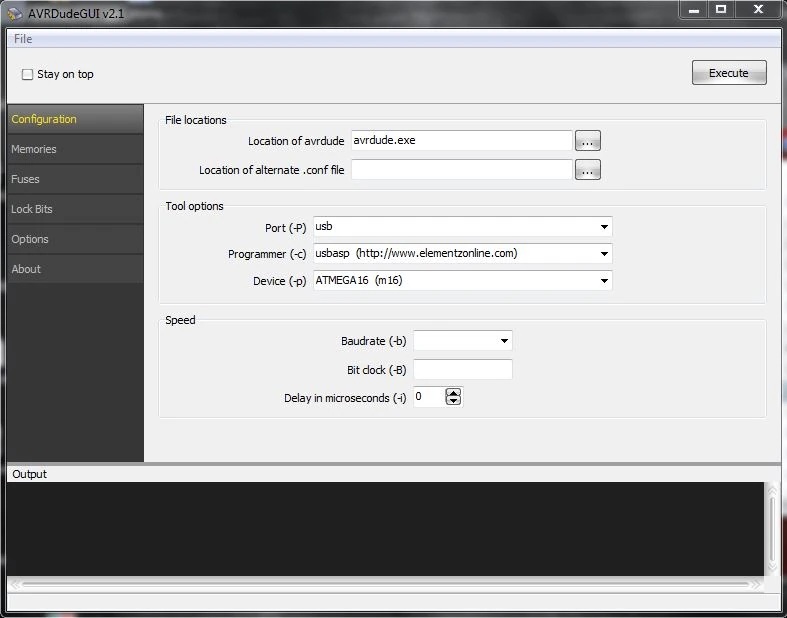Screen dimensions: 787x618
Task: Go to the Options tab
Action: tap(75, 239)
